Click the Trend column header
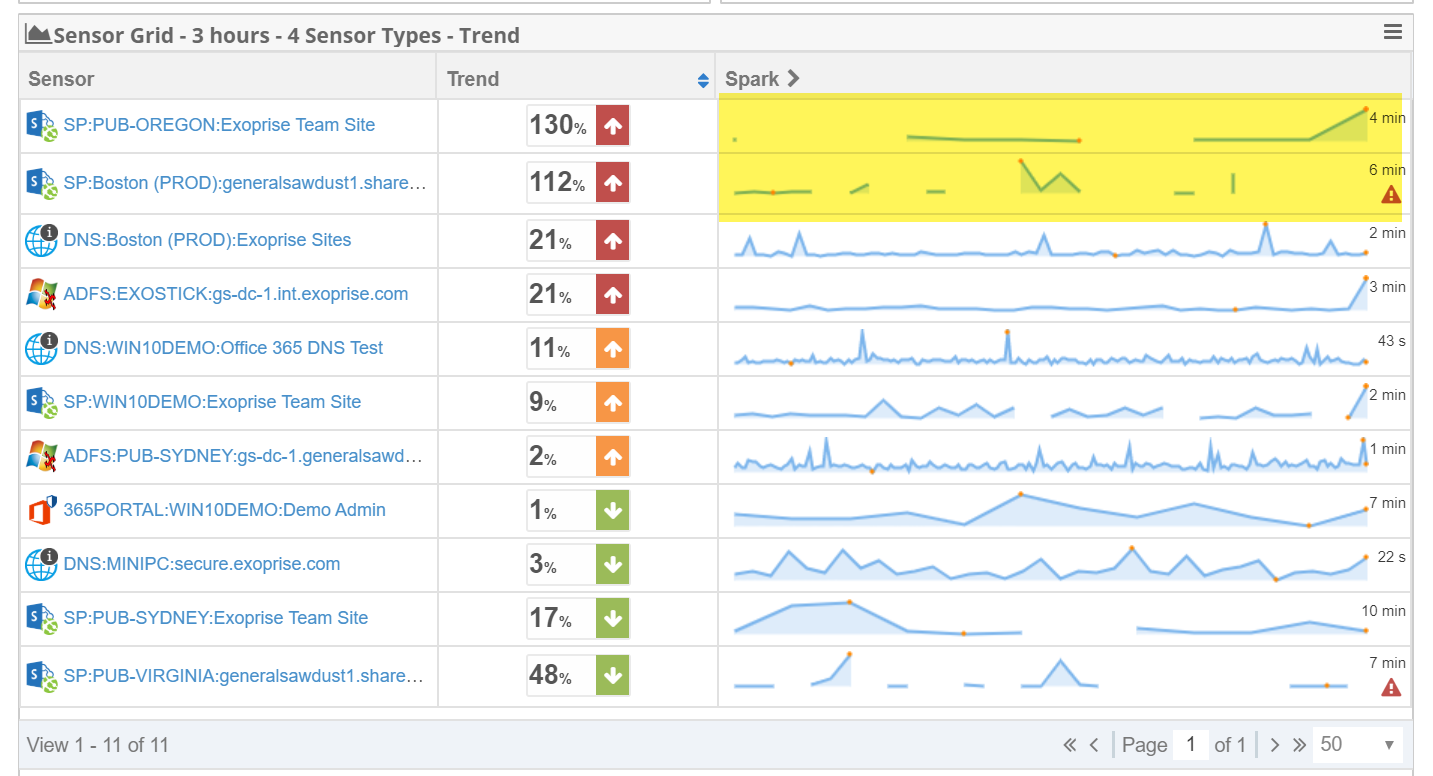Screen dimensions: 1433x776 click(576, 78)
